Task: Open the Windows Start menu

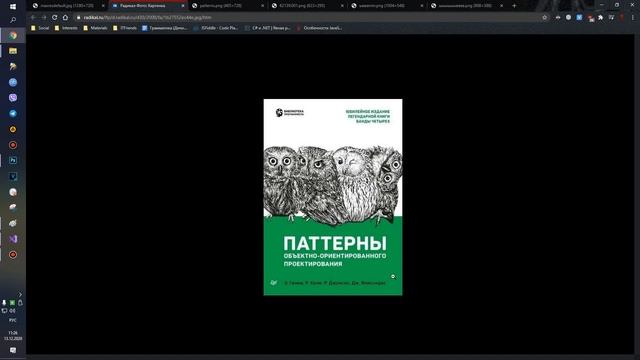Action: (x=13, y=7)
